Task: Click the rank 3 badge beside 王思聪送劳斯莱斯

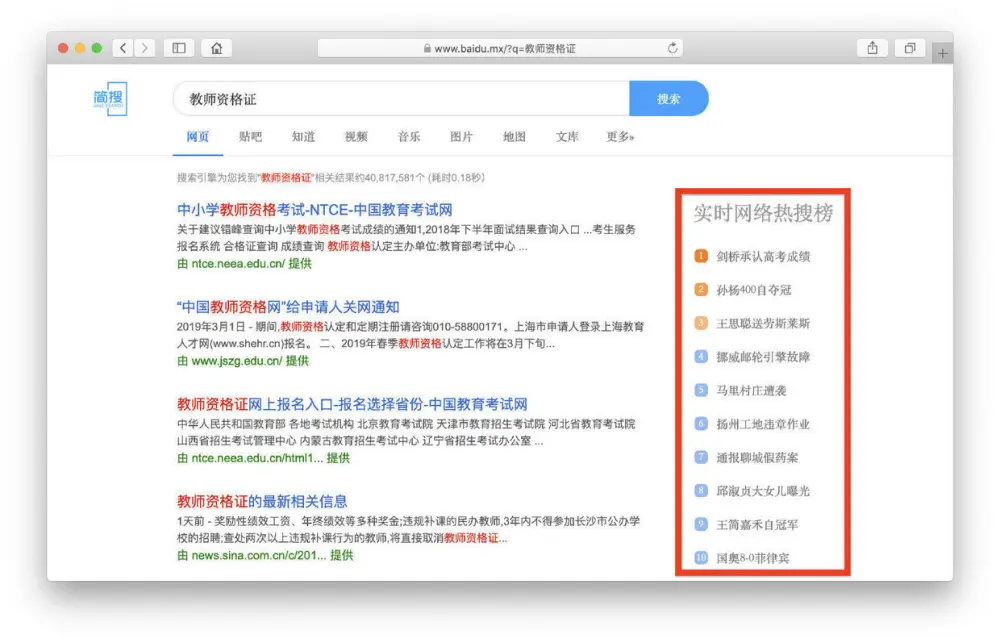Action: click(701, 323)
